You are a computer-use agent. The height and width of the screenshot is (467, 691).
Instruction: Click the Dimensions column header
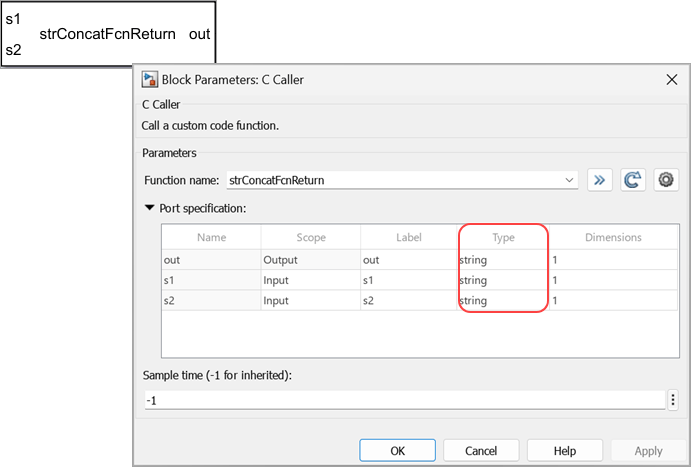click(612, 238)
